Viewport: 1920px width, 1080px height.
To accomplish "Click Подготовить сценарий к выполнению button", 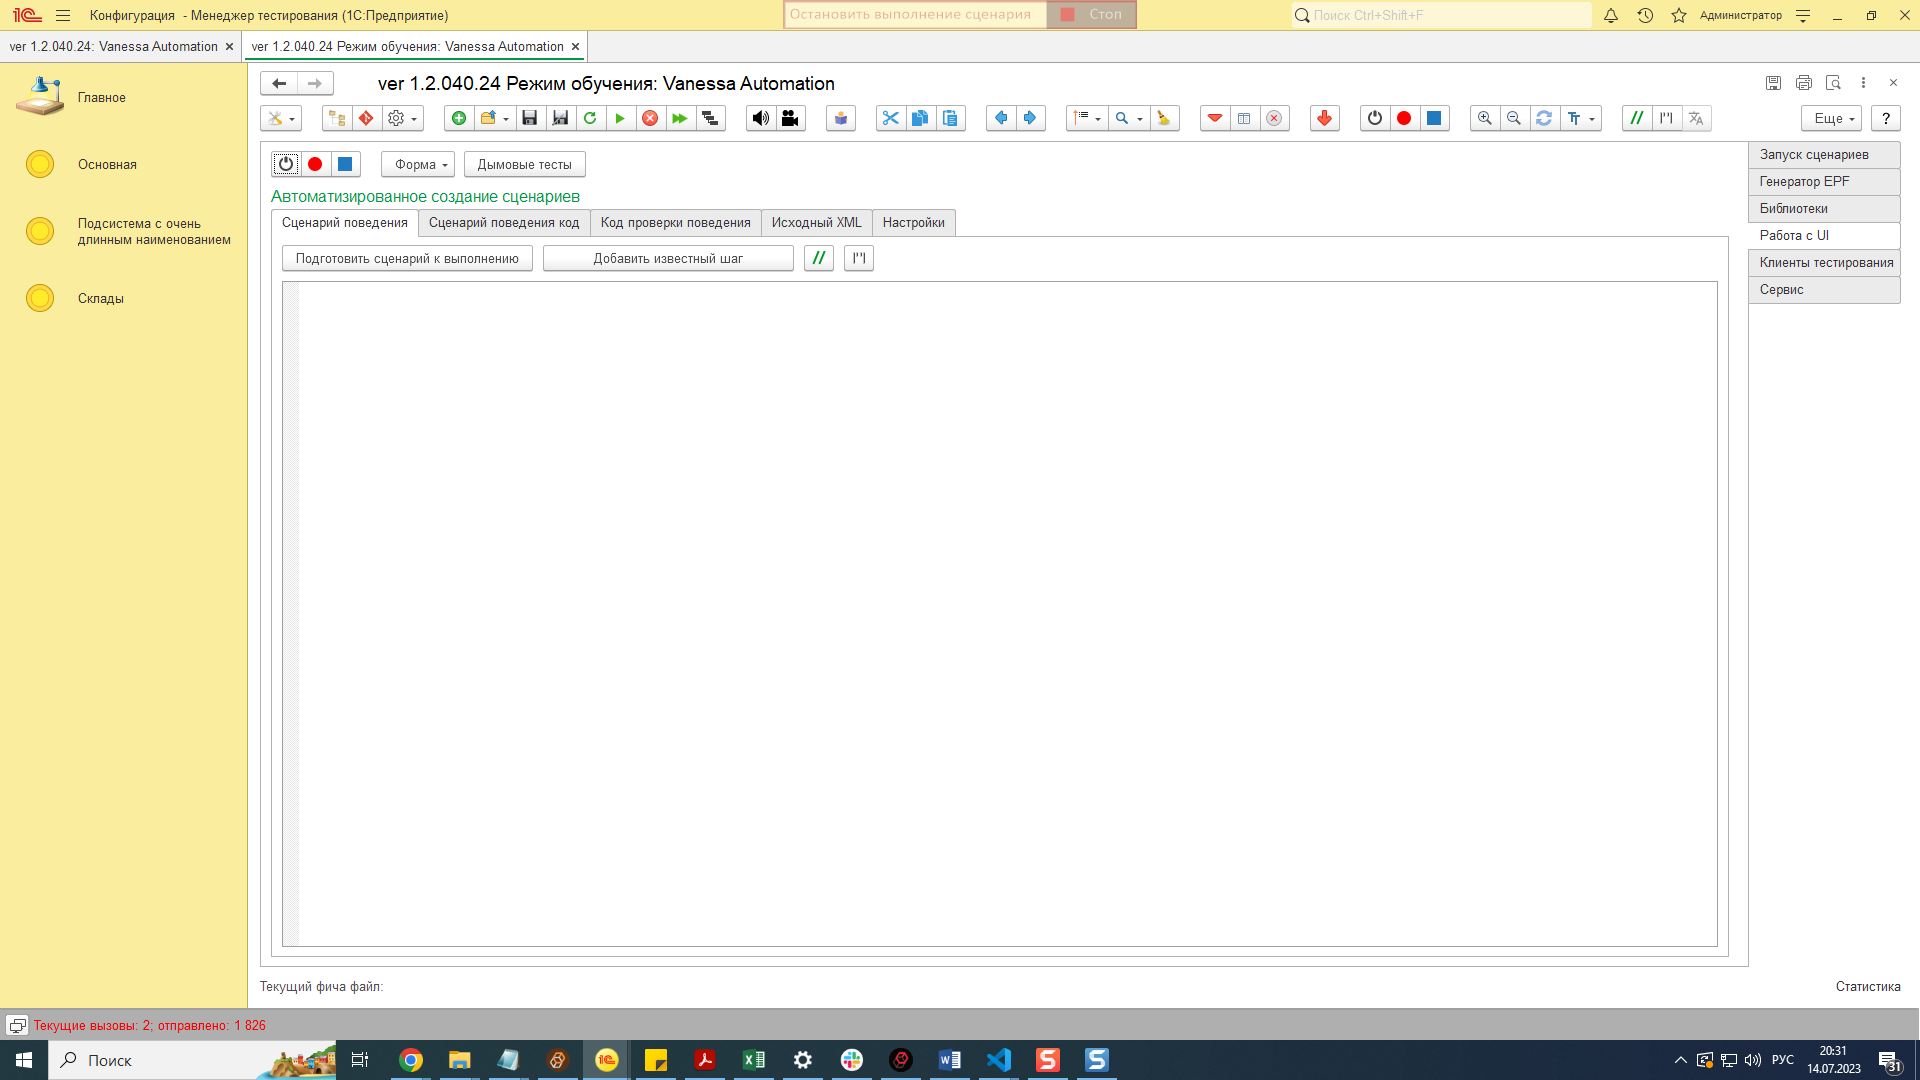I will point(407,258).
